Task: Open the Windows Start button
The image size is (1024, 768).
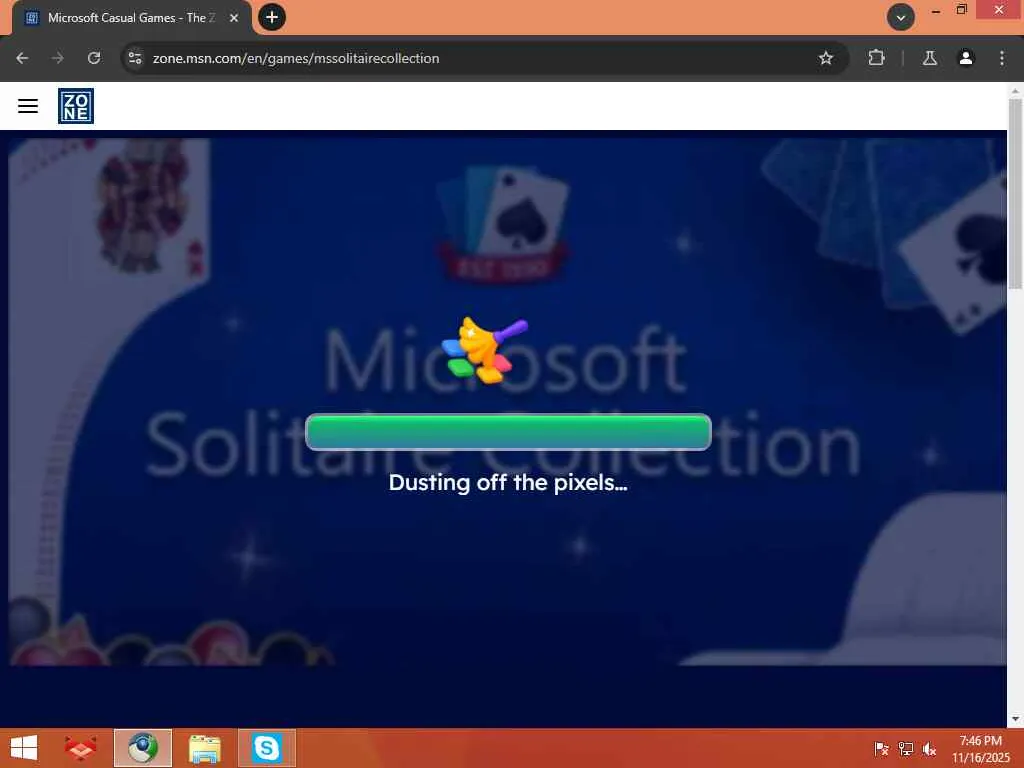Action: click(x=24, y=748)
